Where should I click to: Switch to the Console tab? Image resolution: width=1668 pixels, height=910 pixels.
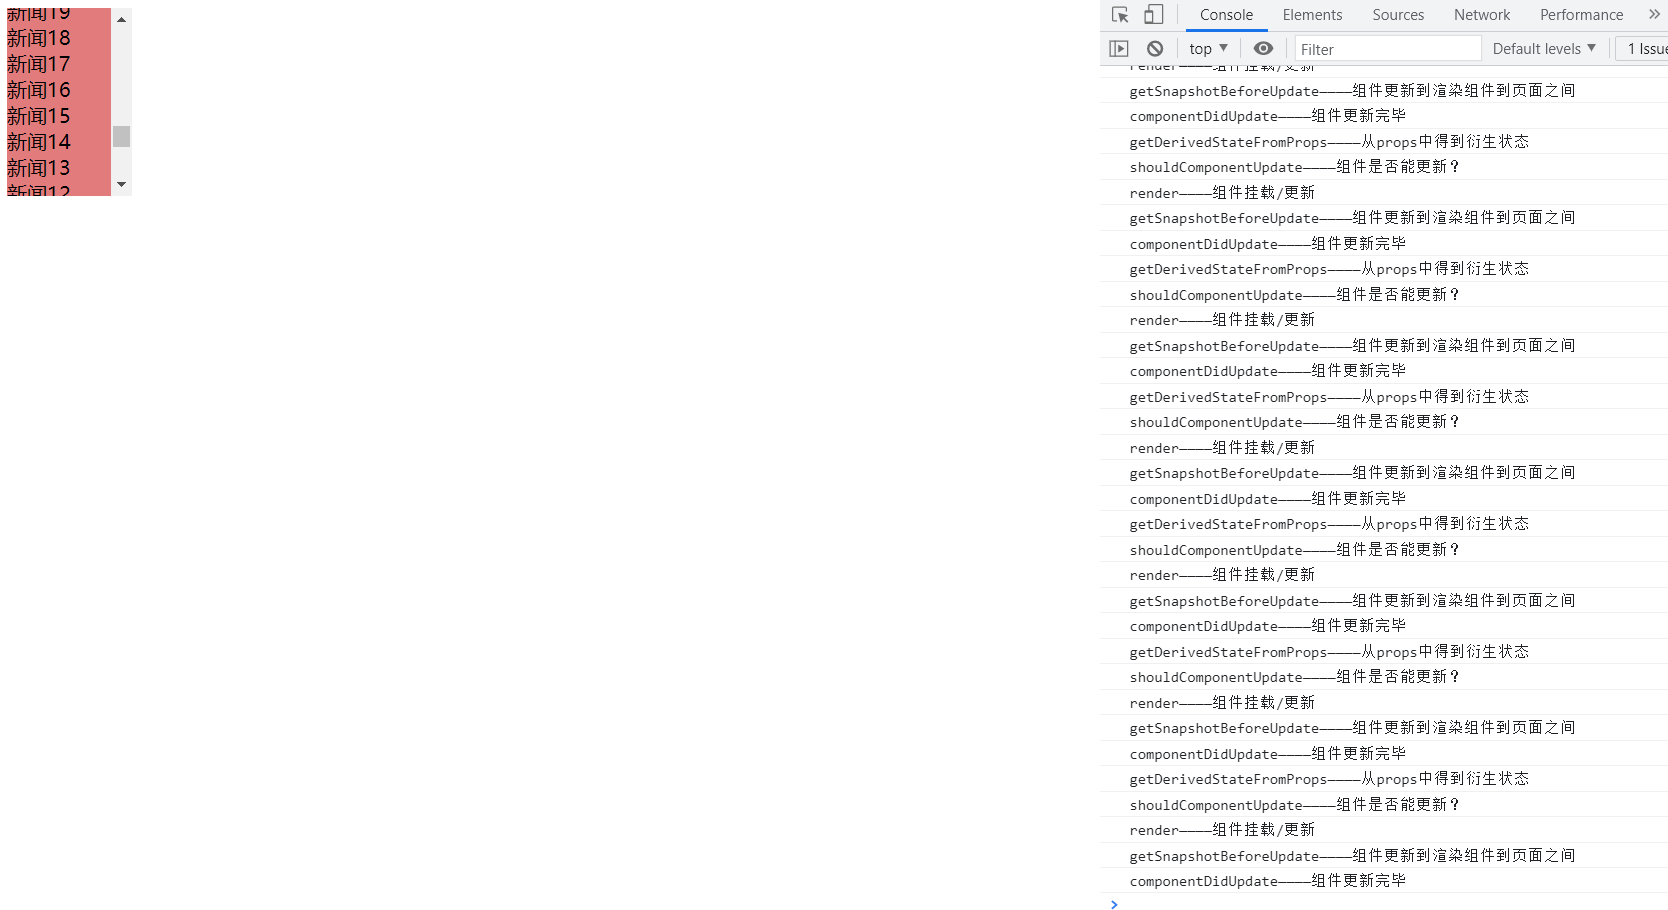pos(1226,15)
